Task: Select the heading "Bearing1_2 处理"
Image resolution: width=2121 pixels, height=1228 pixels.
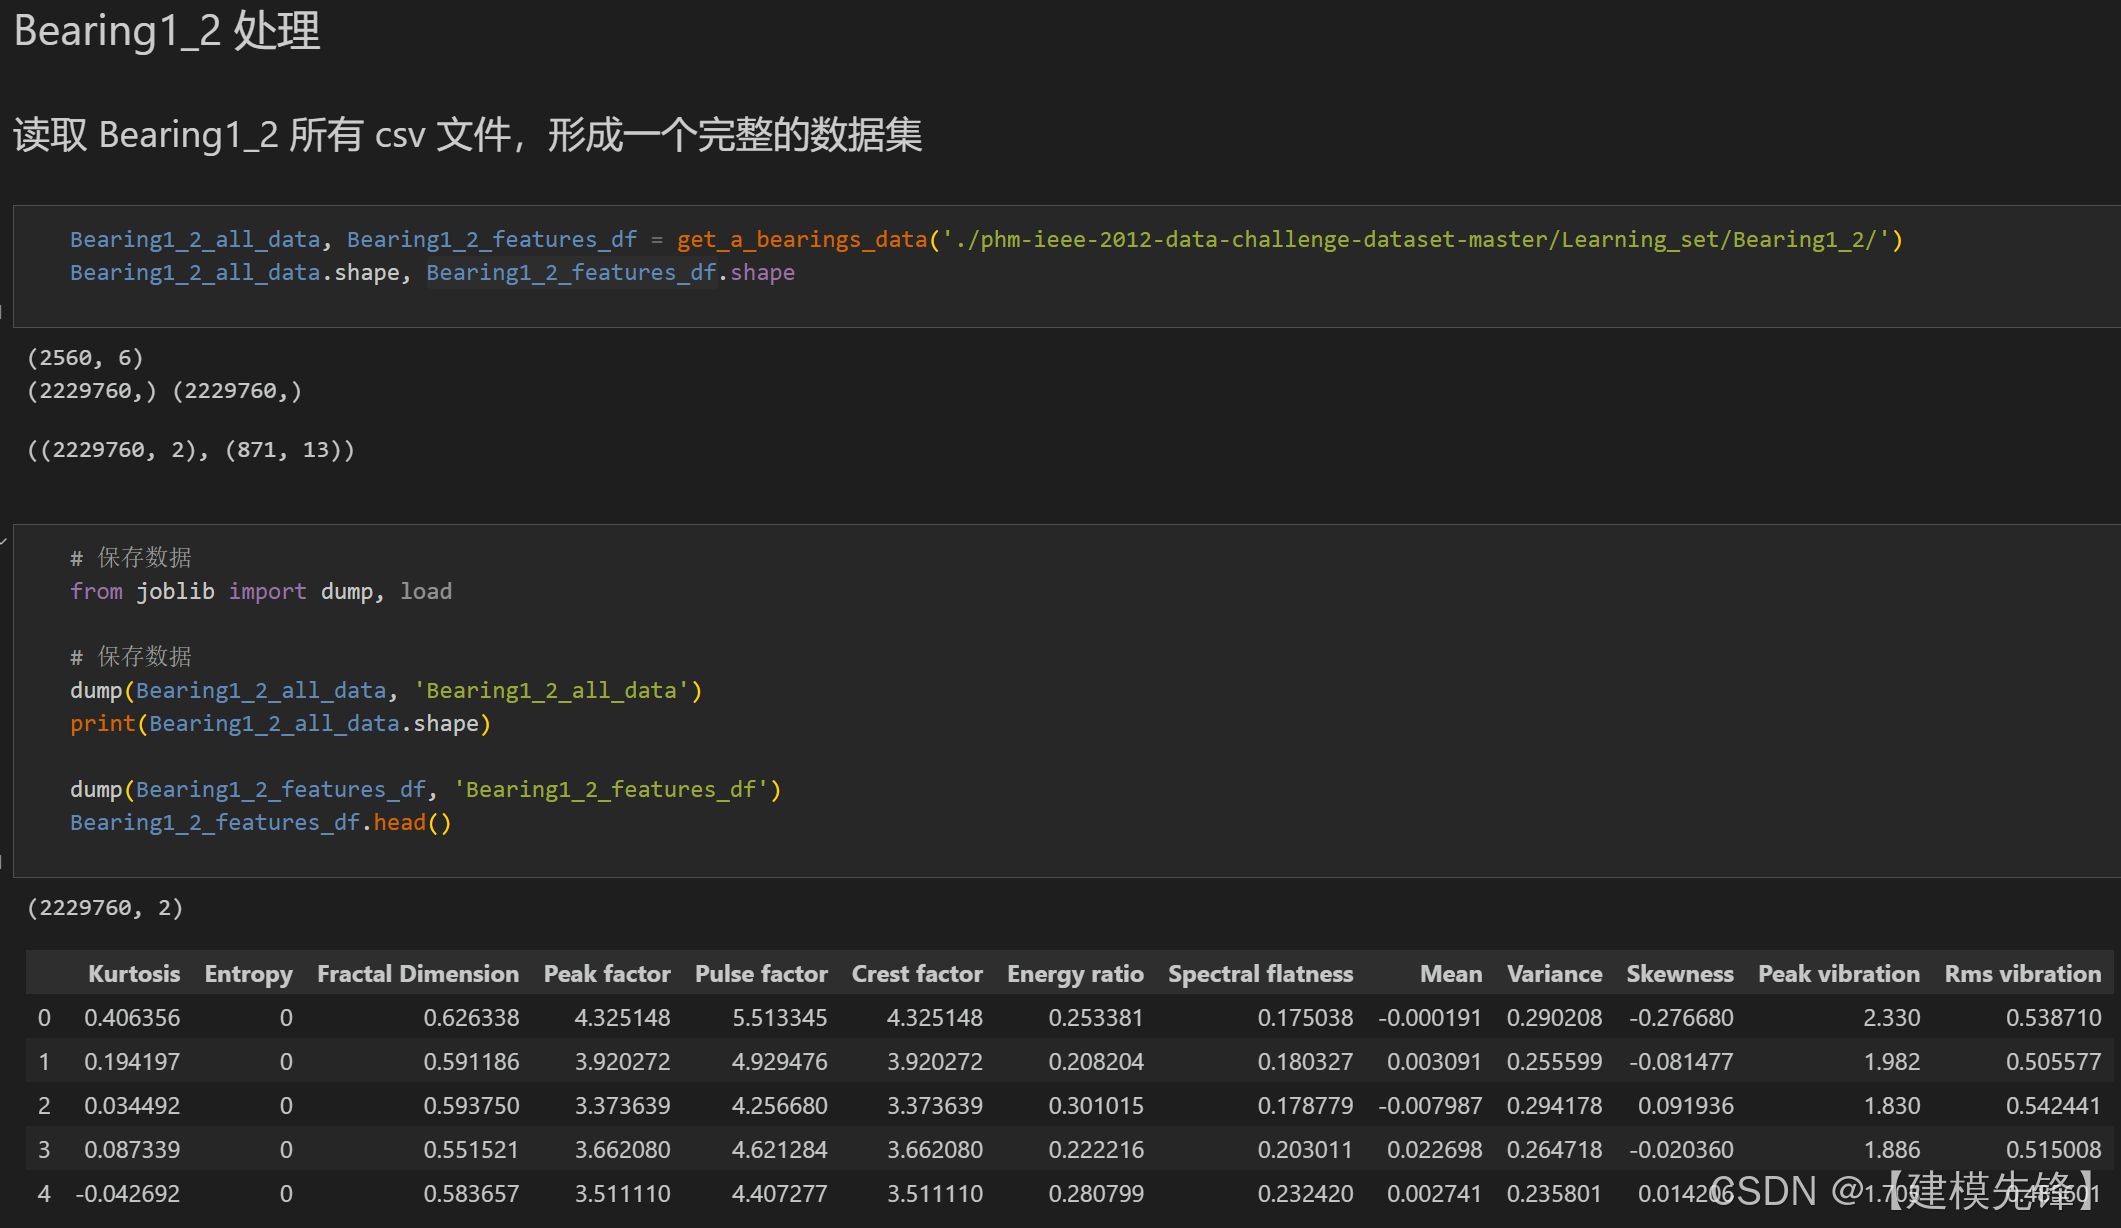Action: tap(166, 31)
